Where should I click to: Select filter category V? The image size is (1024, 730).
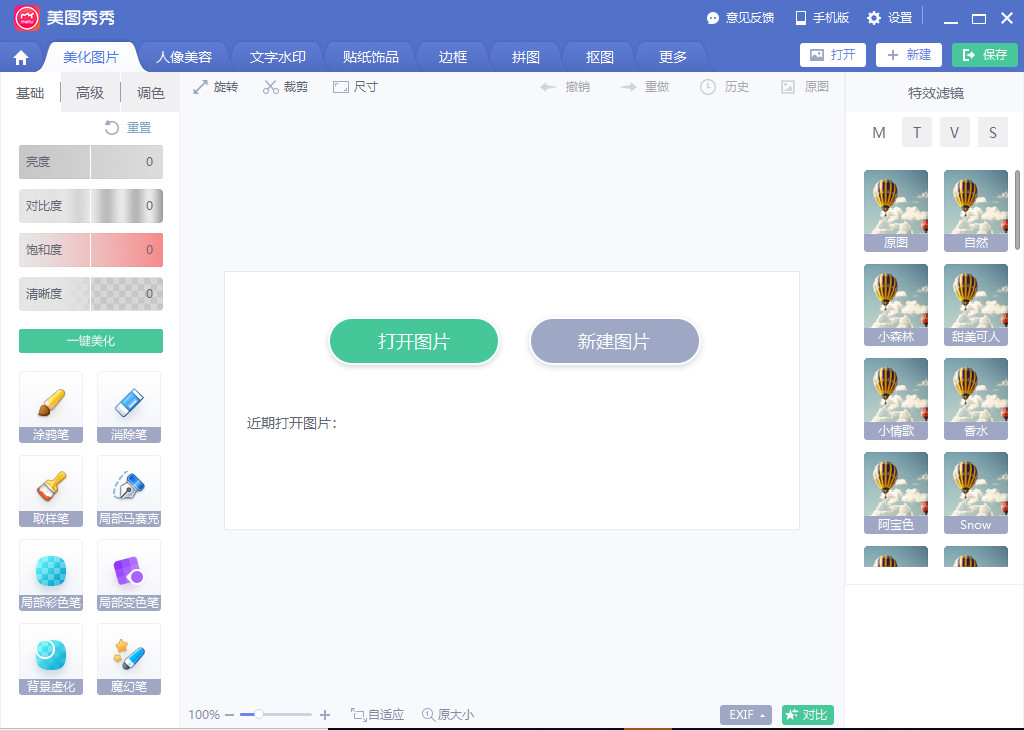click(x=955, y=133)
